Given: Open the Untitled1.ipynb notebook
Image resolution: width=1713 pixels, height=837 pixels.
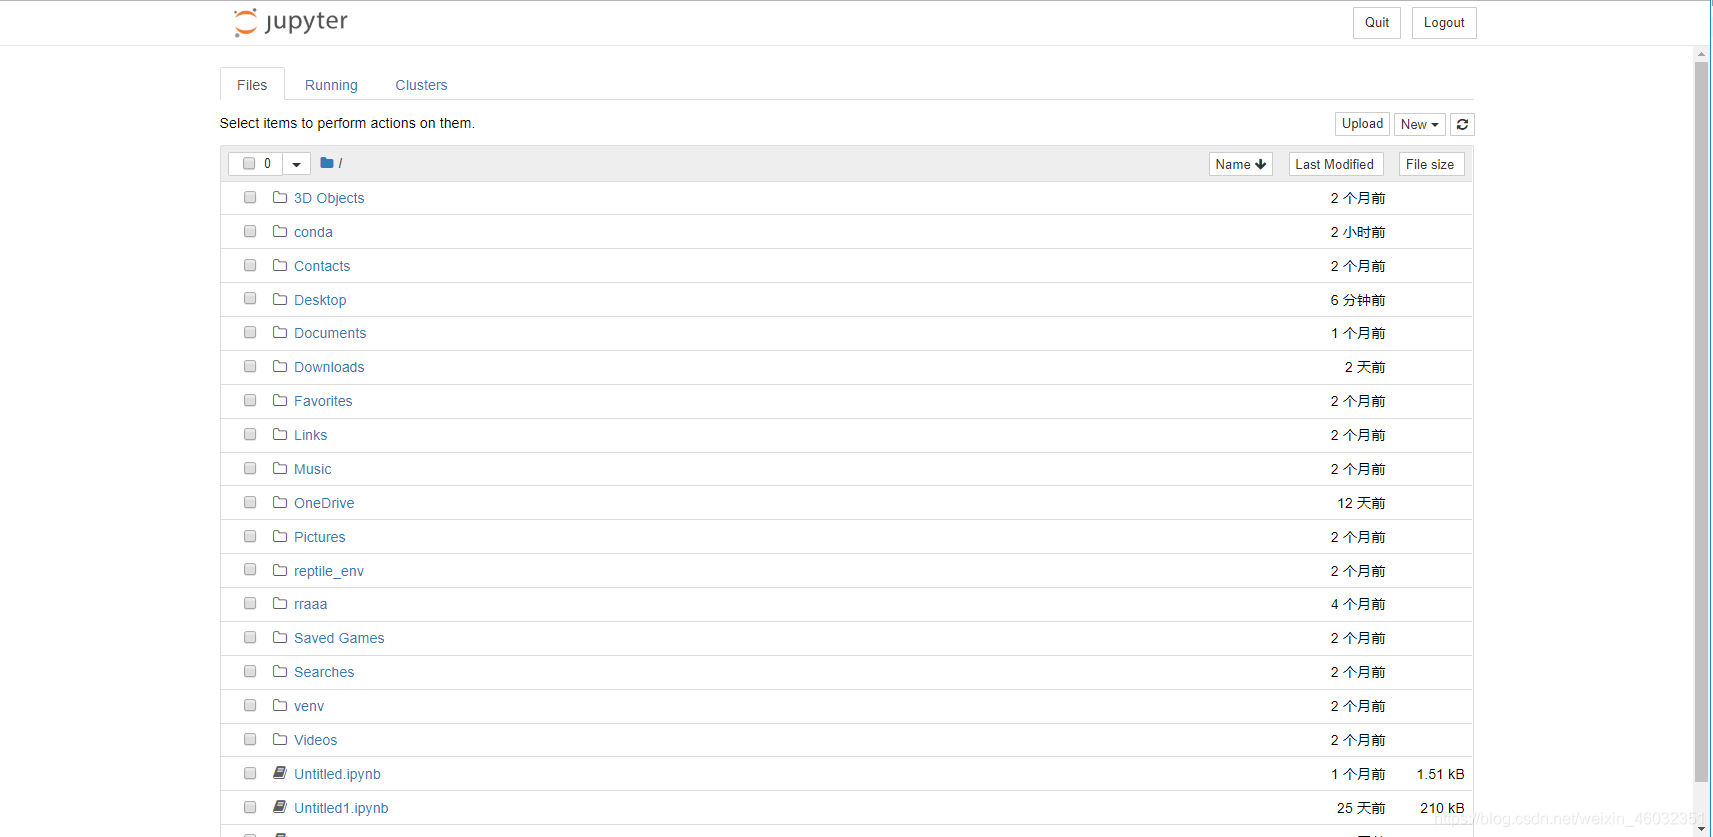Looking at the screenshot, I should pyautogui.click(x=341, y=808).
